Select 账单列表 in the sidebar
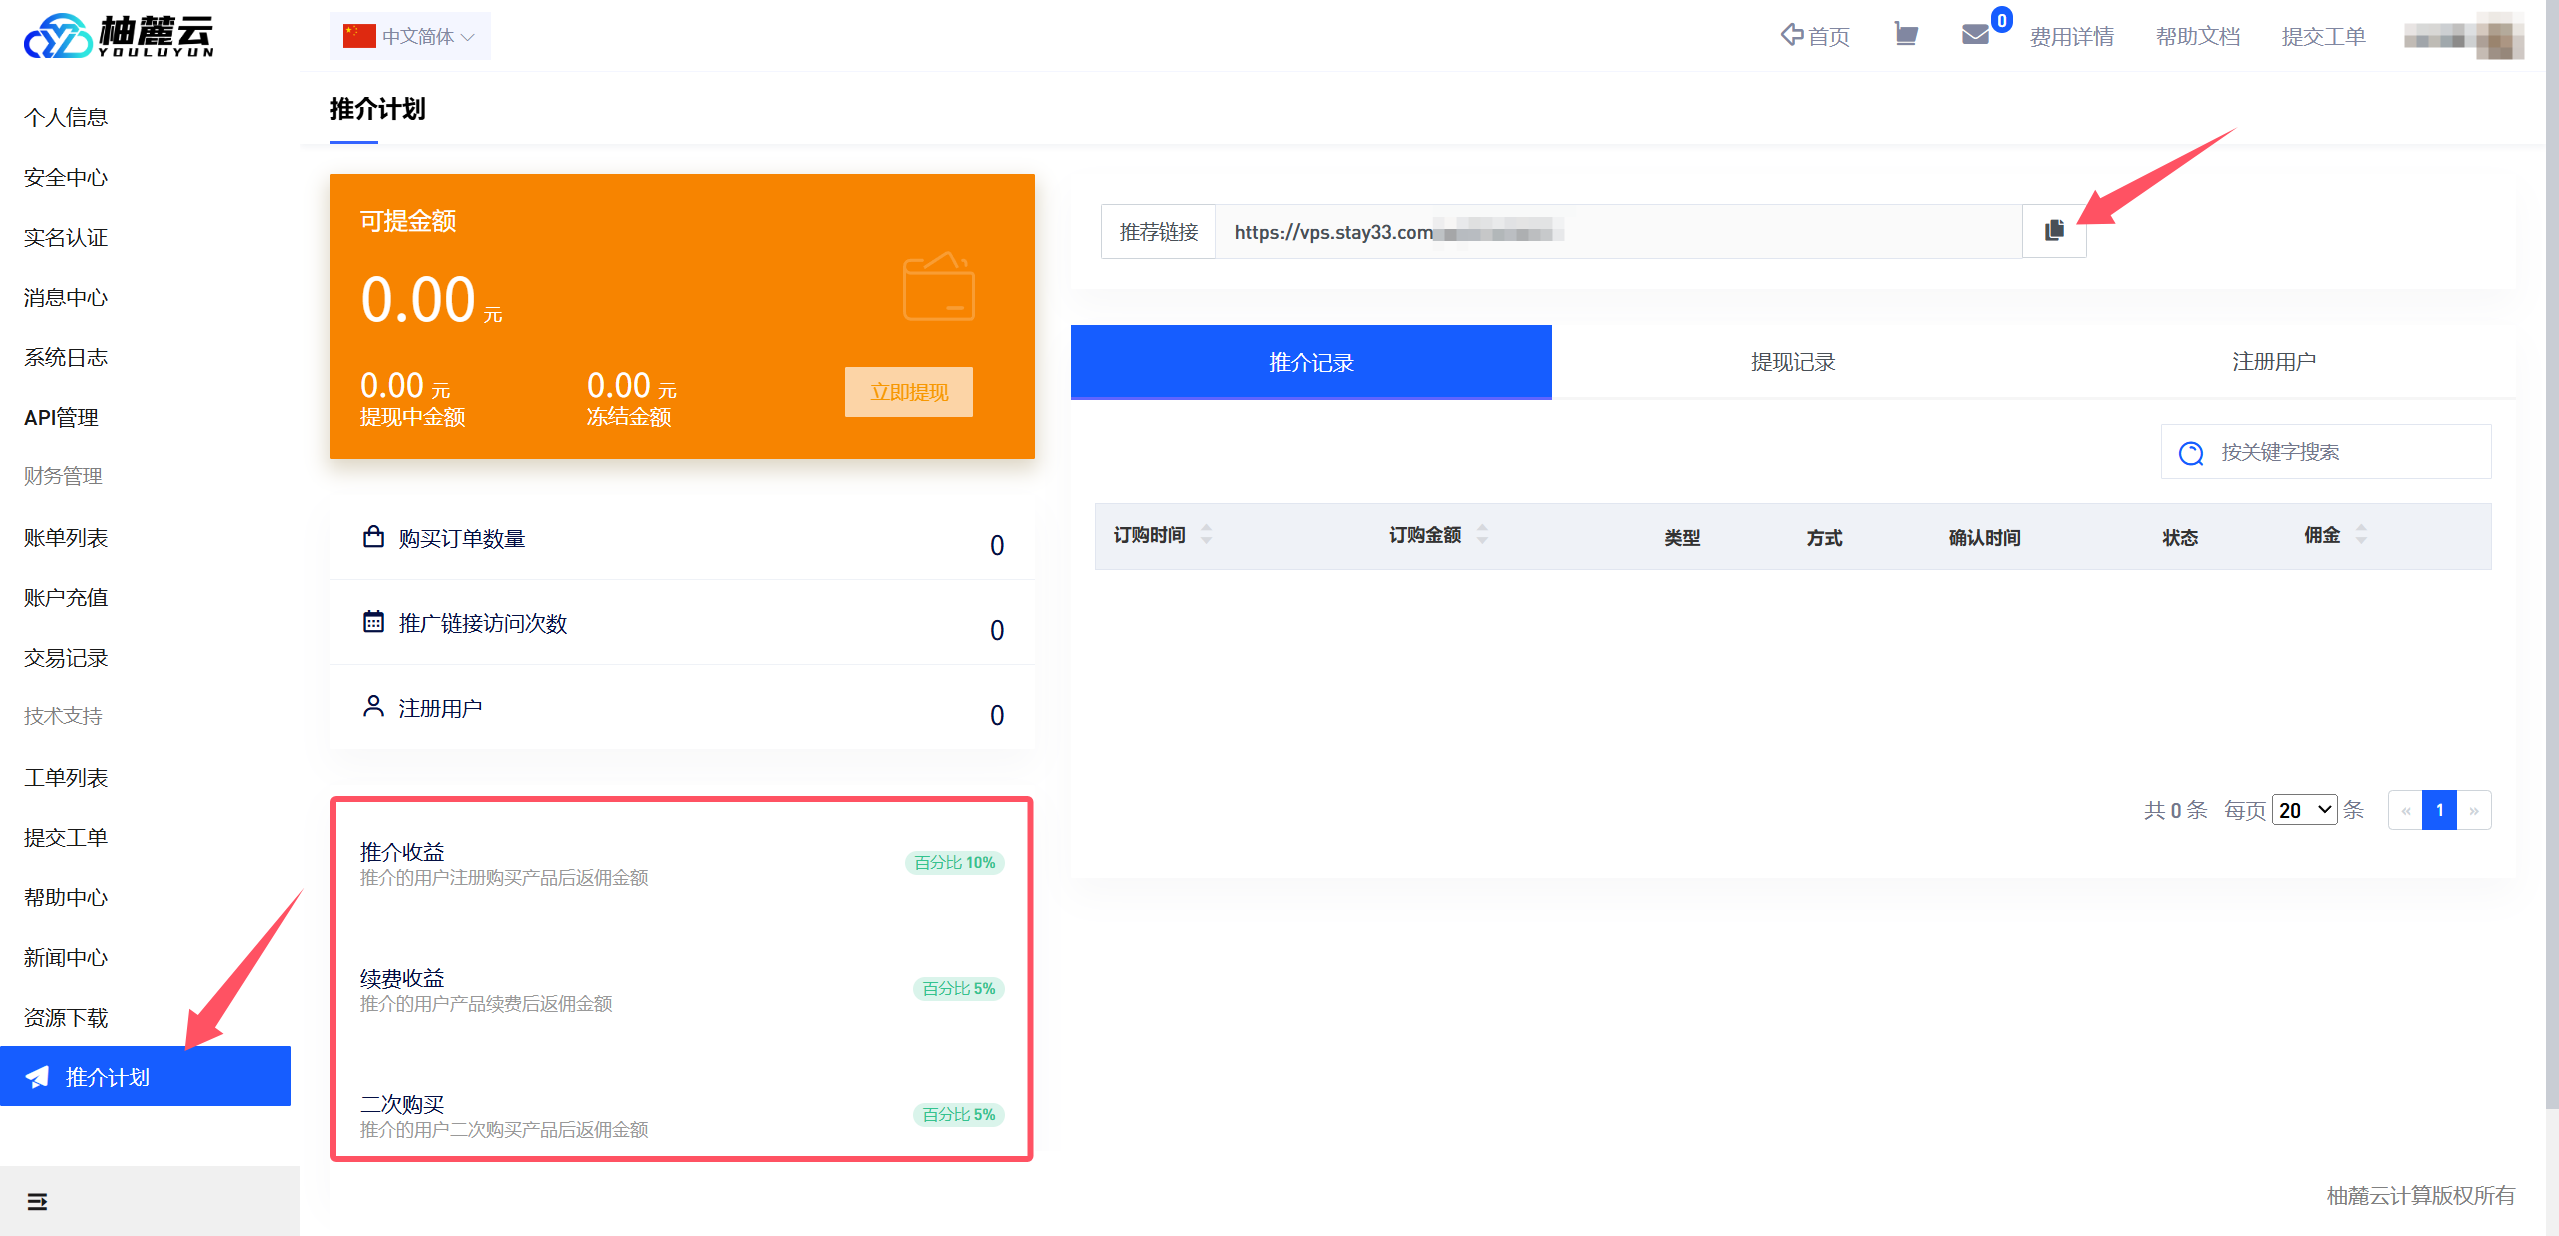This screenshot has height=1236, width=2559. [x=66, y=538]
